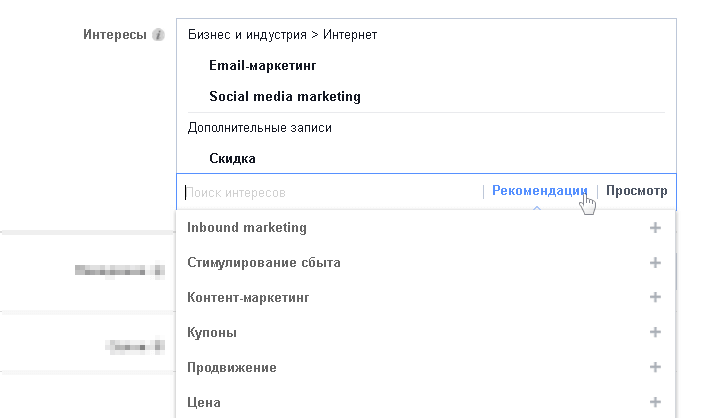
Task: Click the plus icon next to Цена
Action: coord(656,402)
